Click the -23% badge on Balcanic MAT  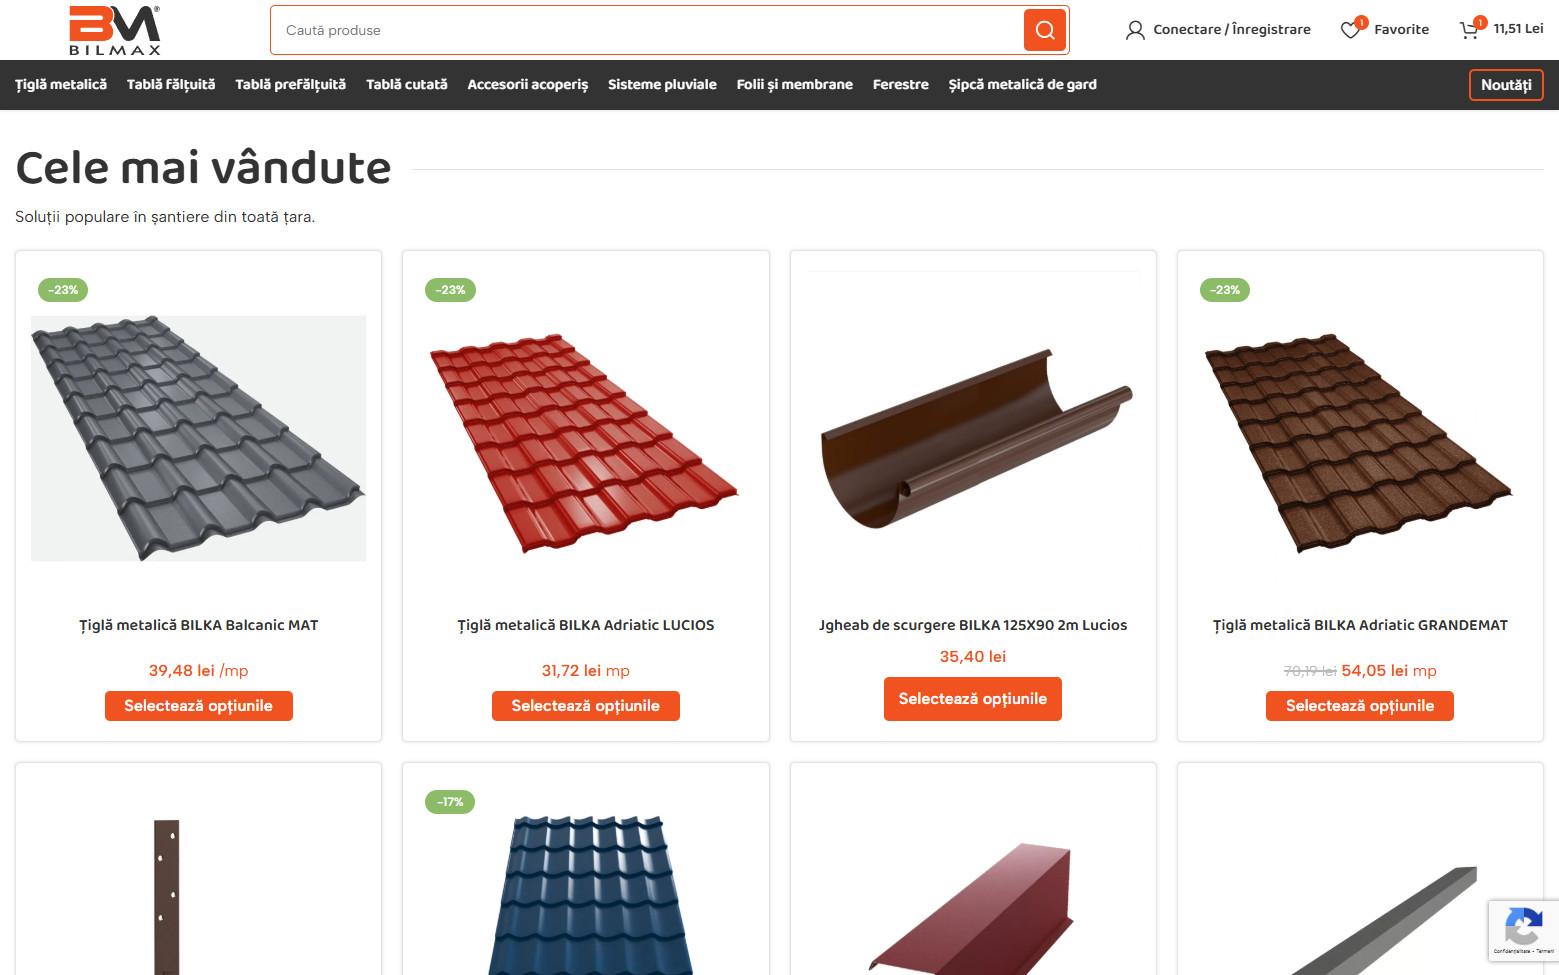coord(63,290)
